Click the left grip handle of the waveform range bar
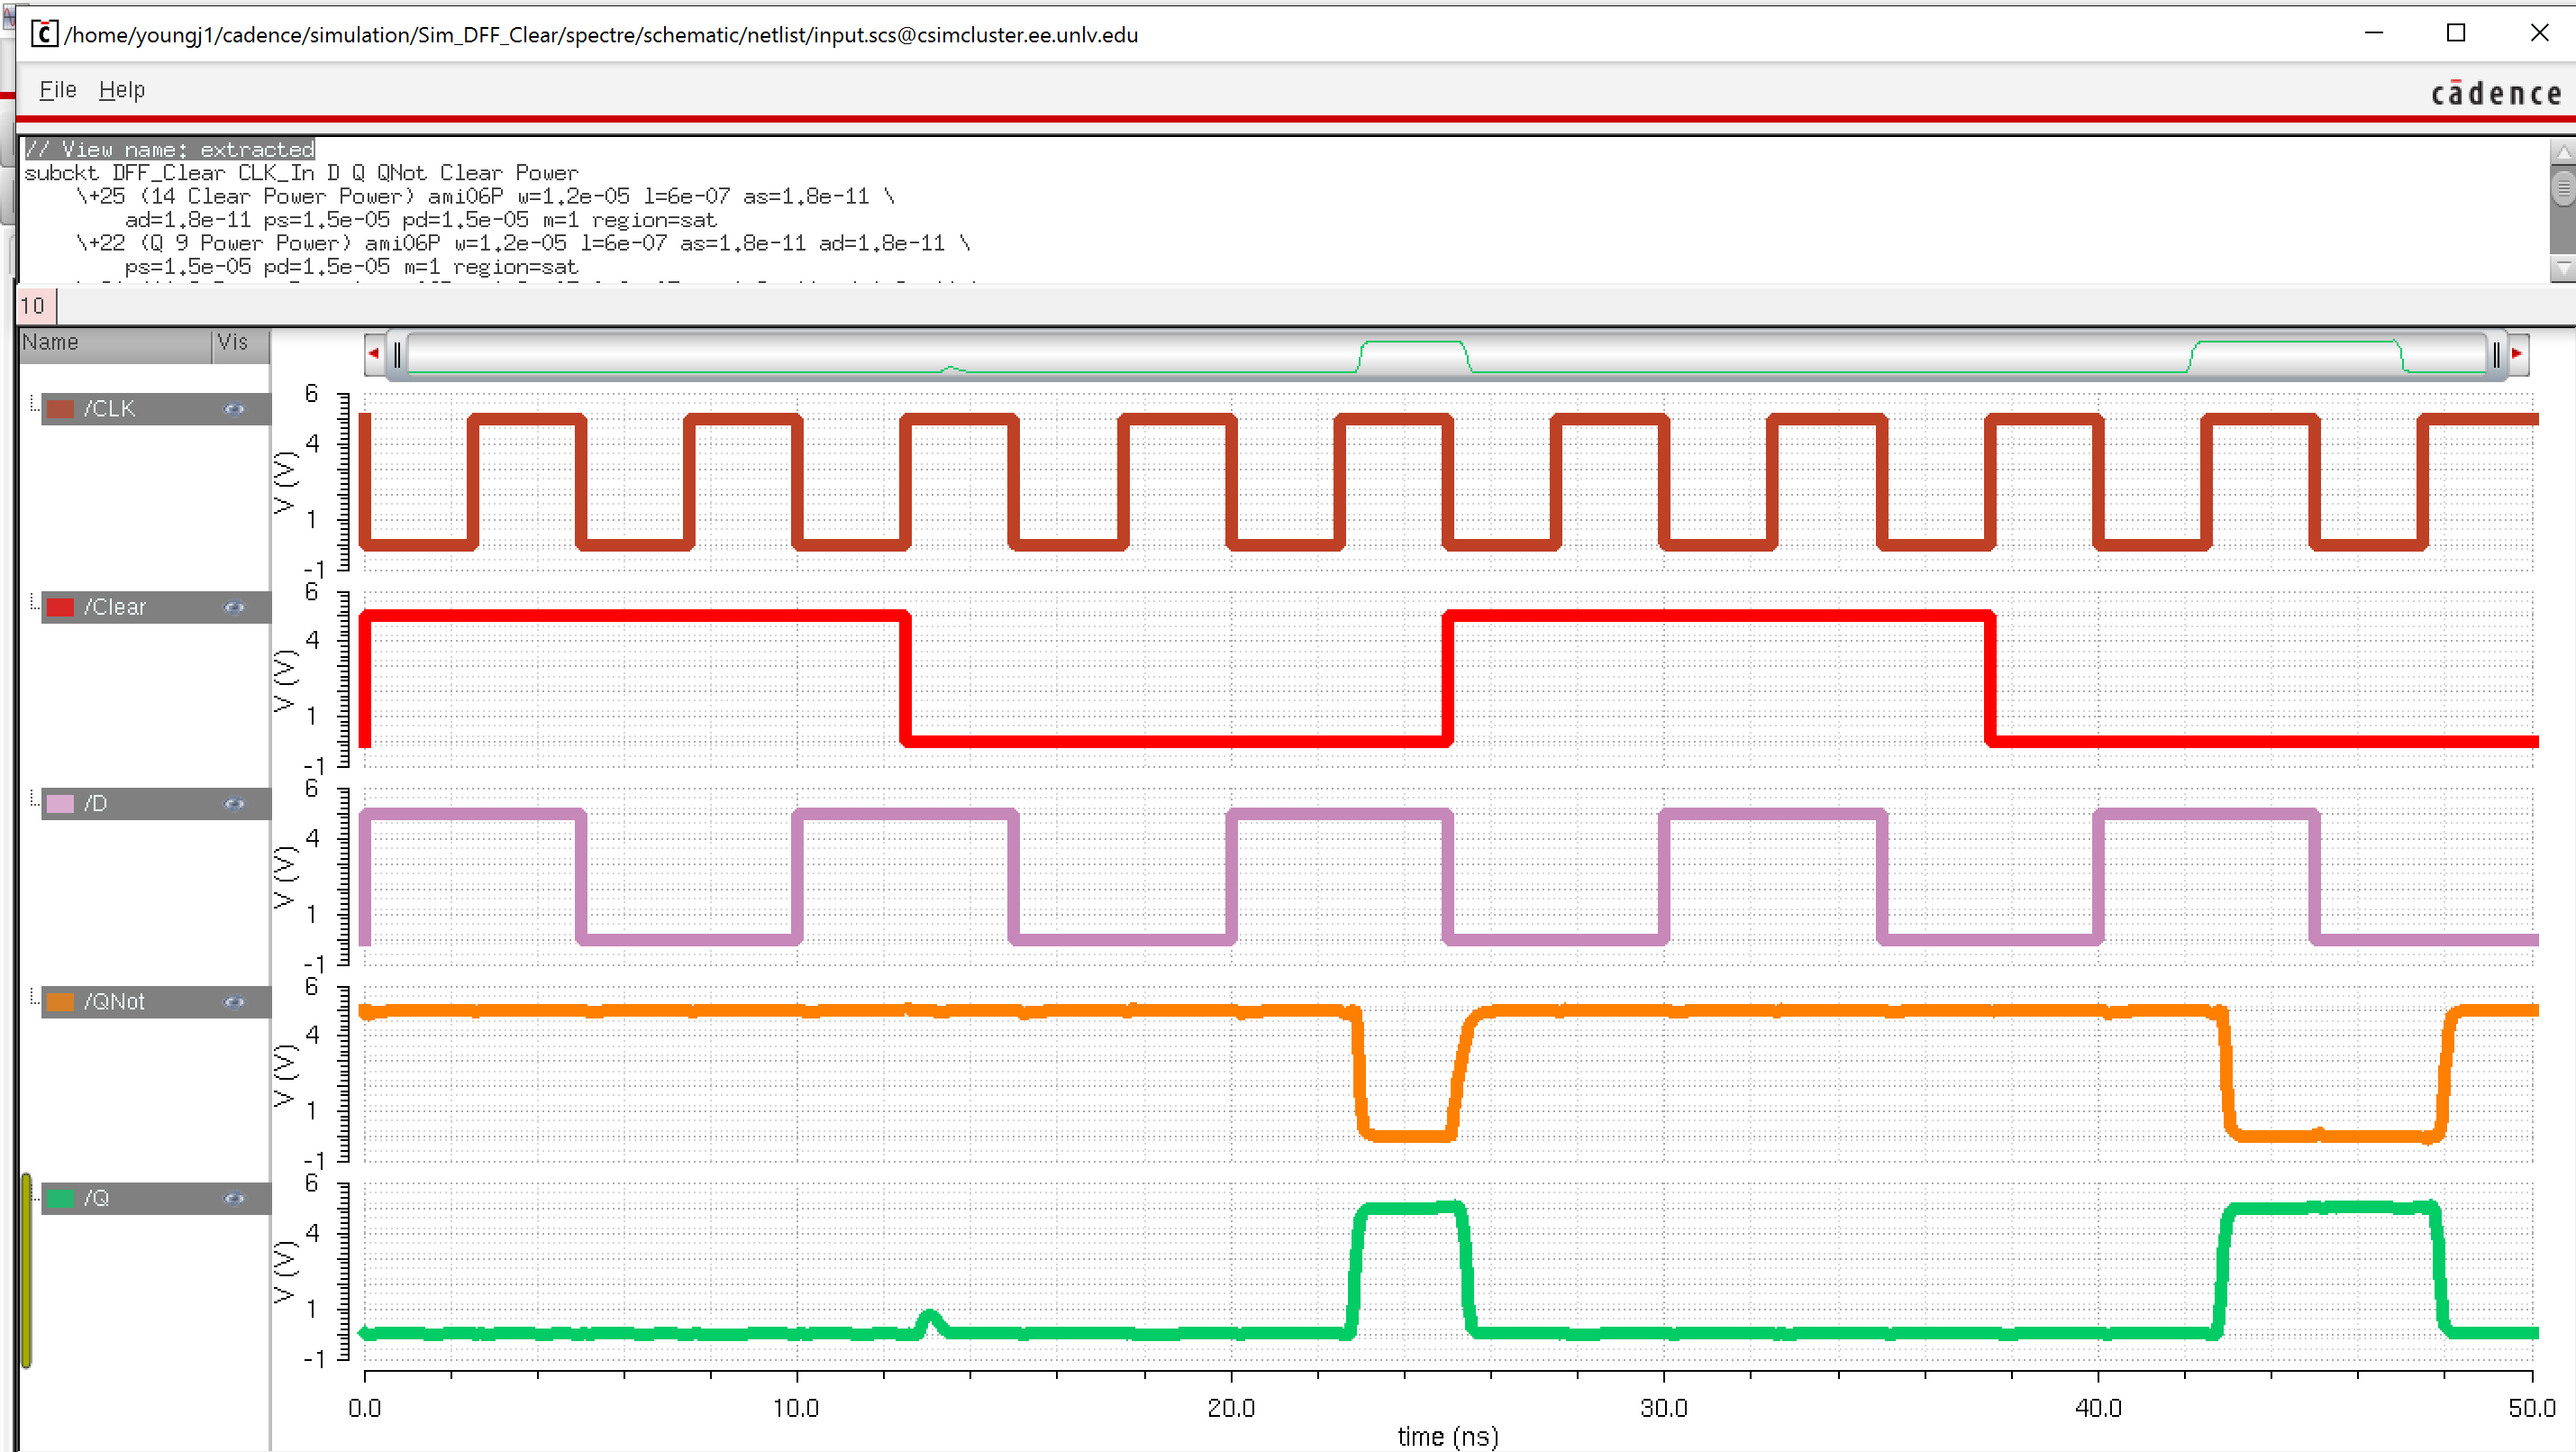This screenshot has width=2576, height=1452. tap(397, 354)
